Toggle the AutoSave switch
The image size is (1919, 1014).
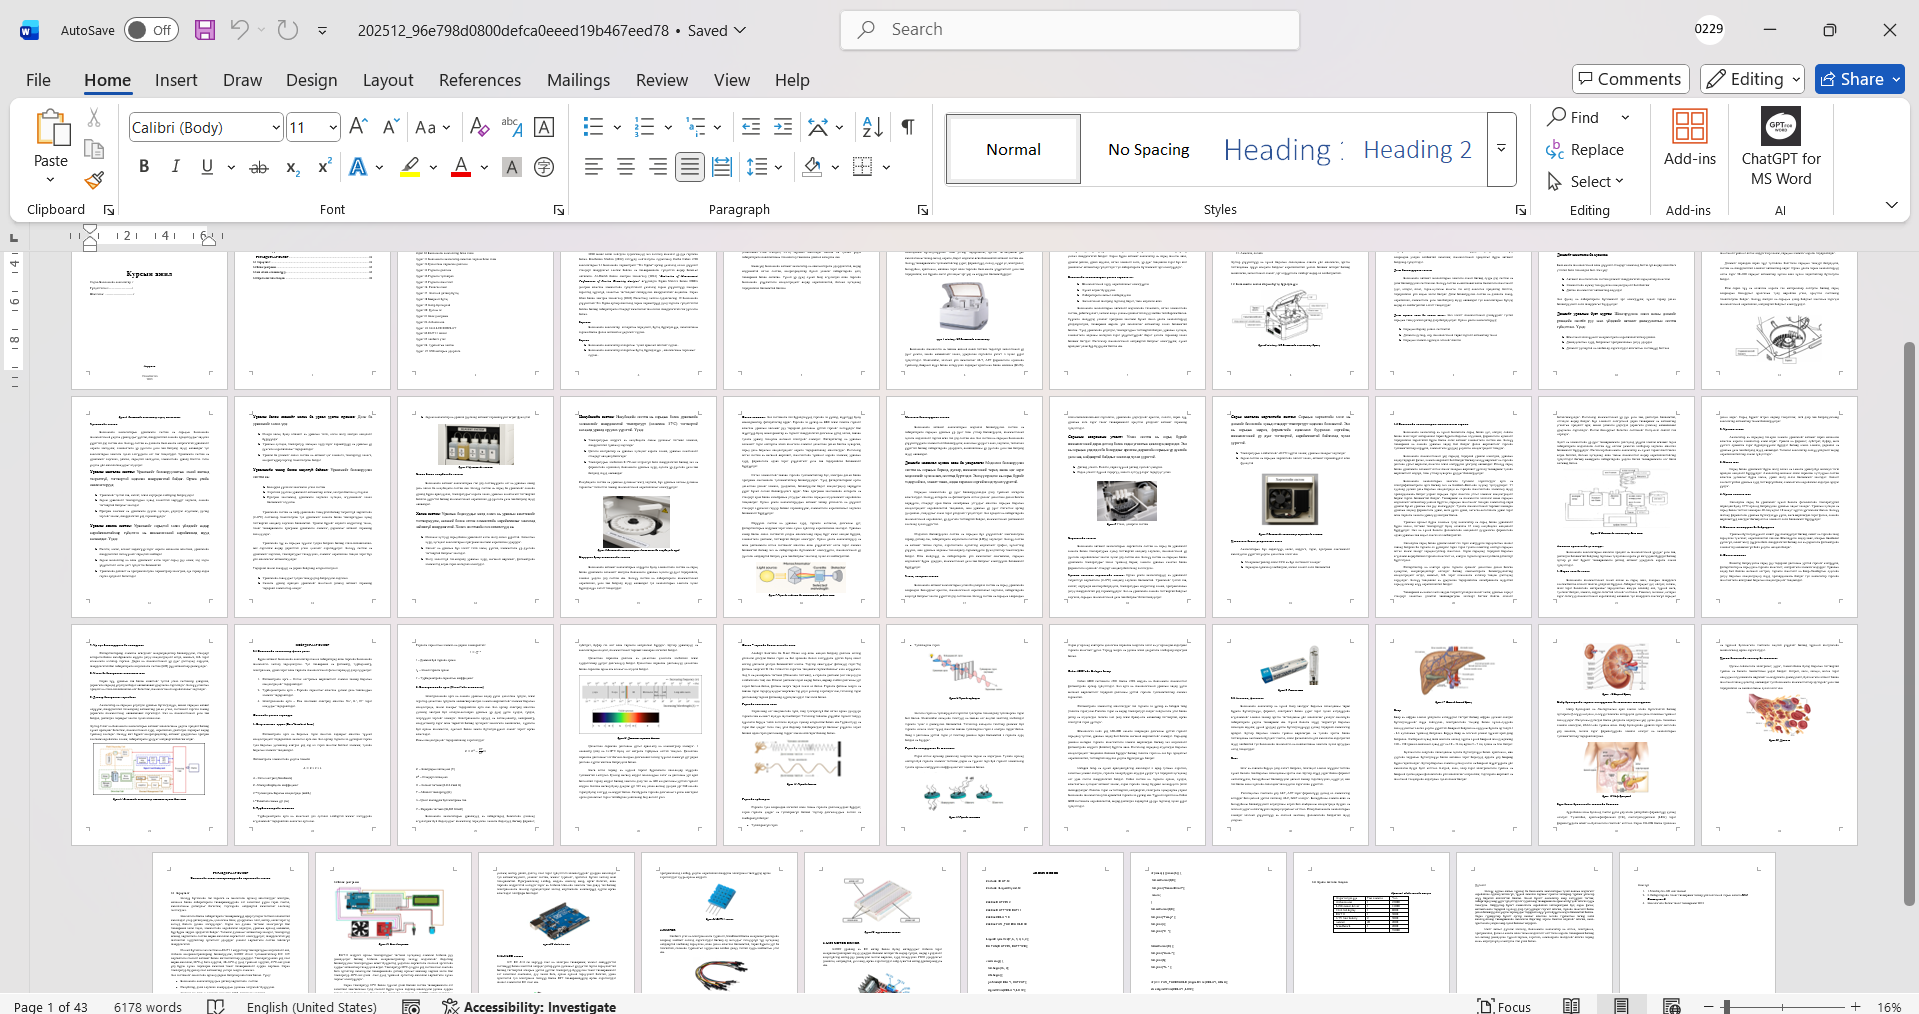[151, 30]
